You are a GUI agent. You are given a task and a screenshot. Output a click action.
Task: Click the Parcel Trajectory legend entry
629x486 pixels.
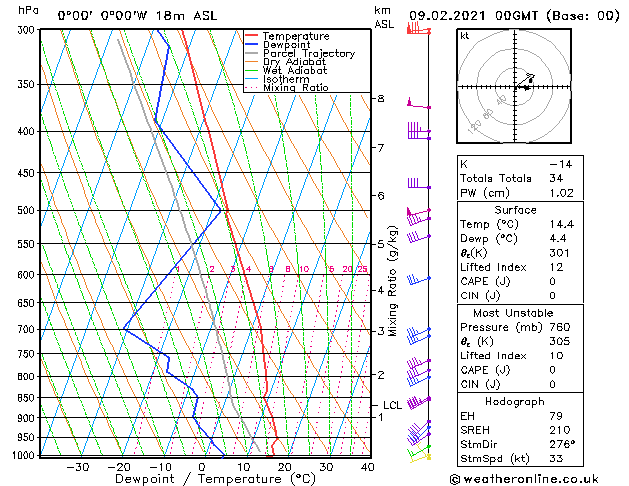point(308,54)
